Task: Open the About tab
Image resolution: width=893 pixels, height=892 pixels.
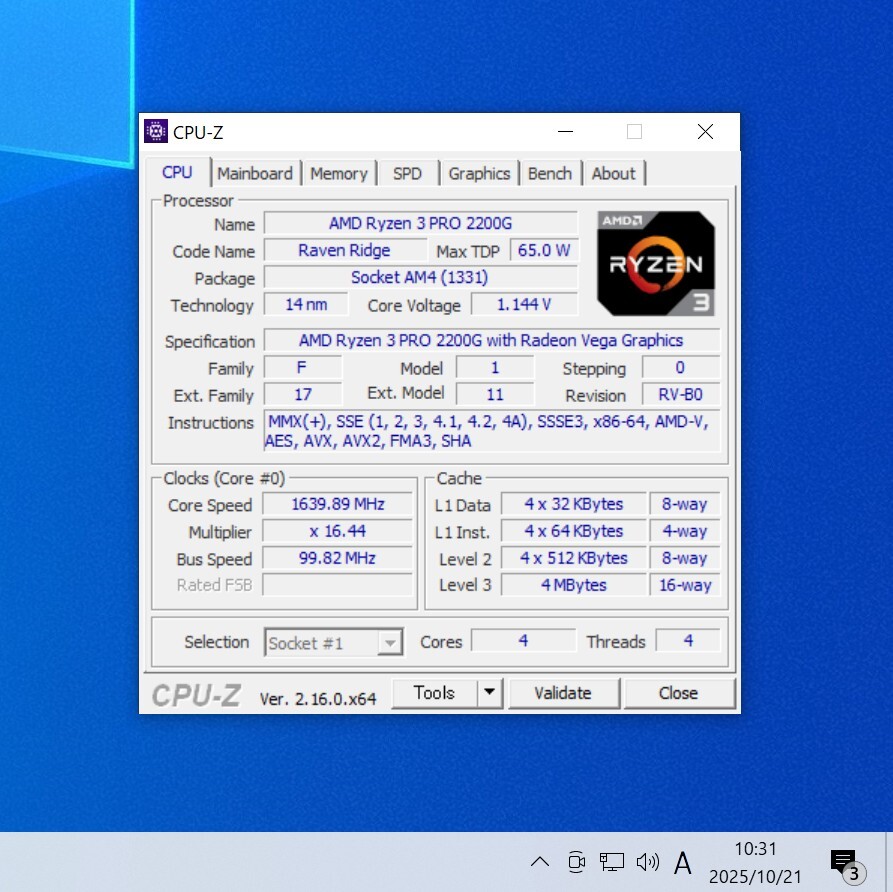Action: coord(613,173)
